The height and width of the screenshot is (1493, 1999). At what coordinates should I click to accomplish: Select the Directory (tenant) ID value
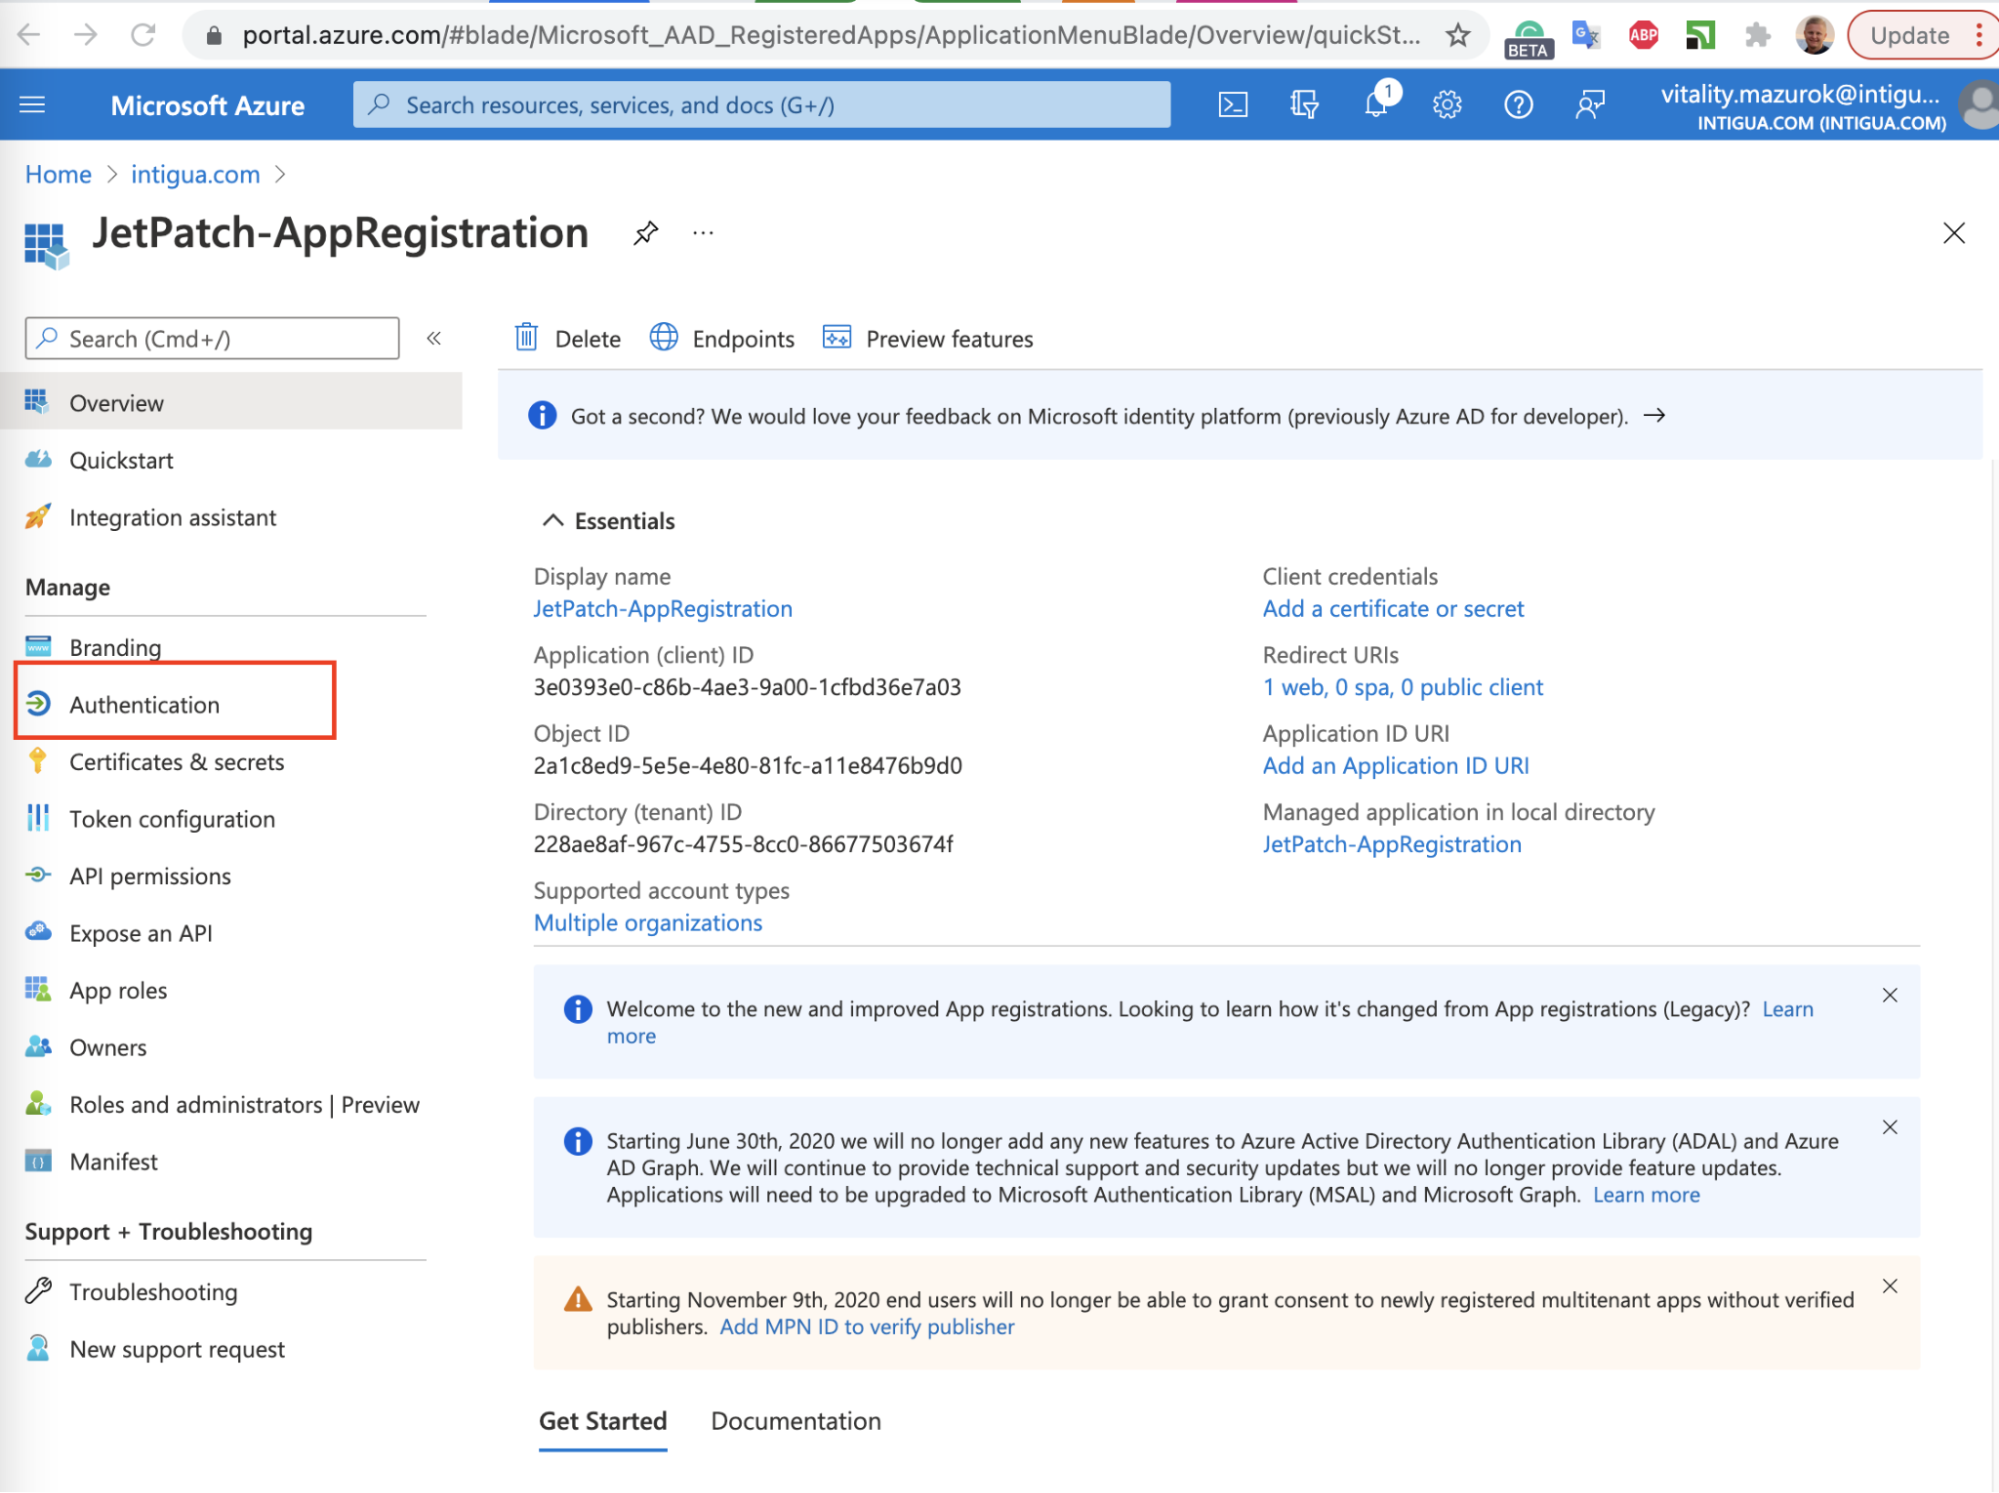pyautogui.click(x=743, y=843)
